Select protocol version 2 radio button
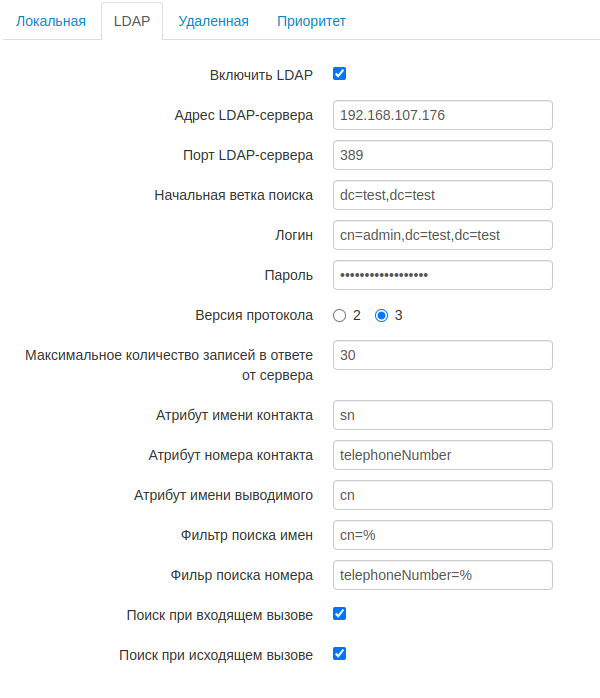600x698 pixels. click(x=339, y=315)
